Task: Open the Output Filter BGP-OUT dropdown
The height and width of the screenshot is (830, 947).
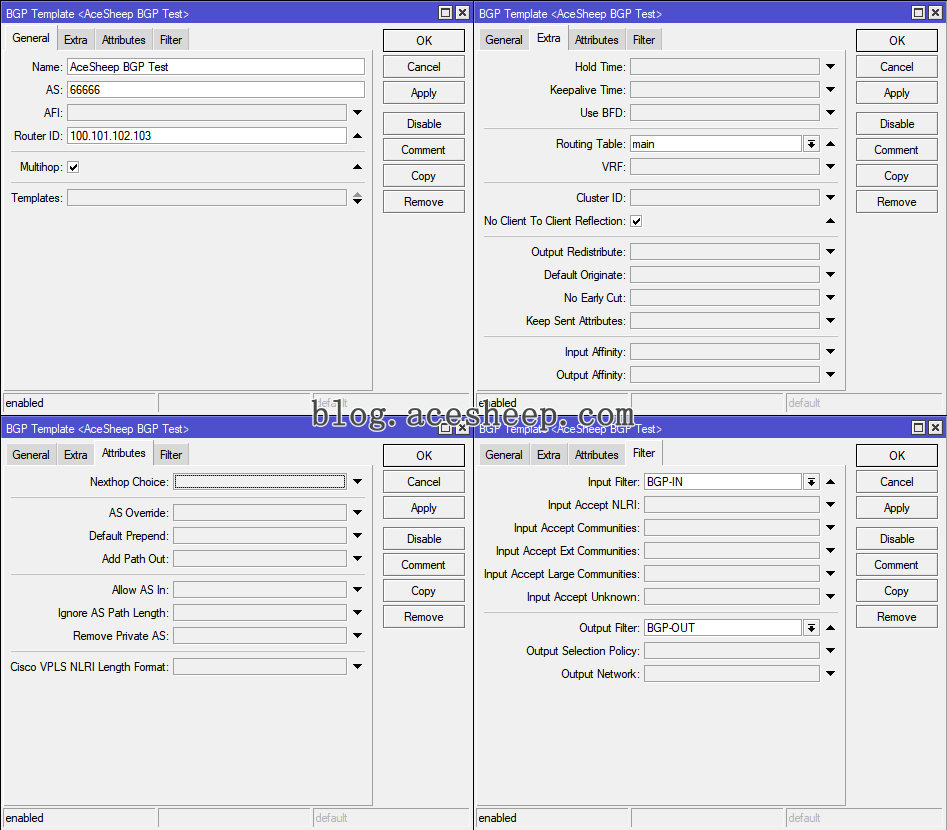Action: click(811, 628)
